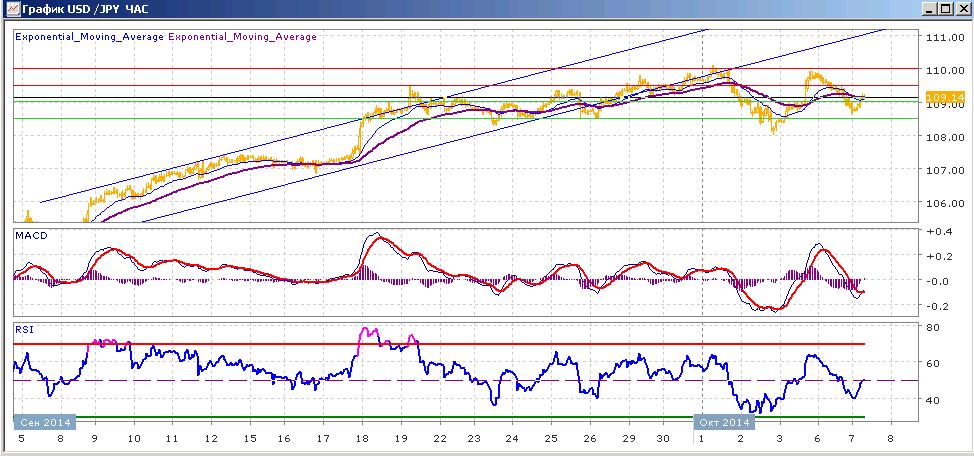This screenshot has width=974, height=456.
Task: Click date label 30 on time axis
Action: click(663, 439)
